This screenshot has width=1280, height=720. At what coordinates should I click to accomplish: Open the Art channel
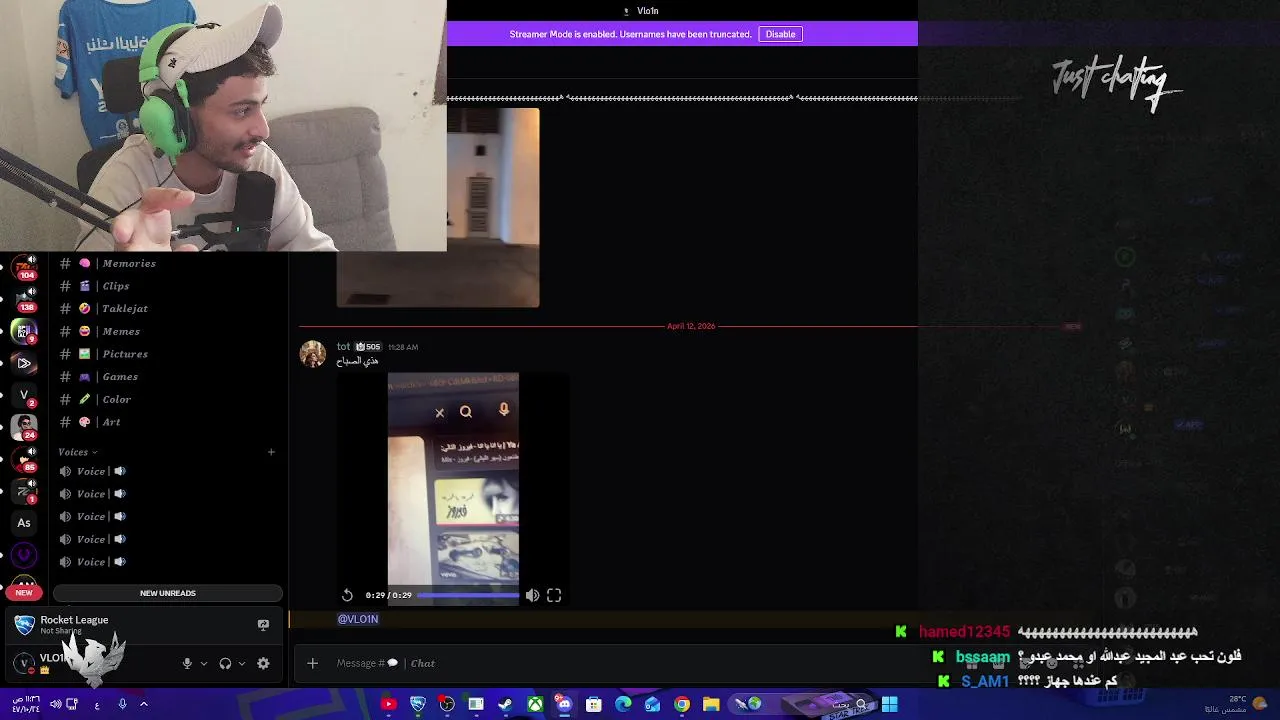pos(168,422)
